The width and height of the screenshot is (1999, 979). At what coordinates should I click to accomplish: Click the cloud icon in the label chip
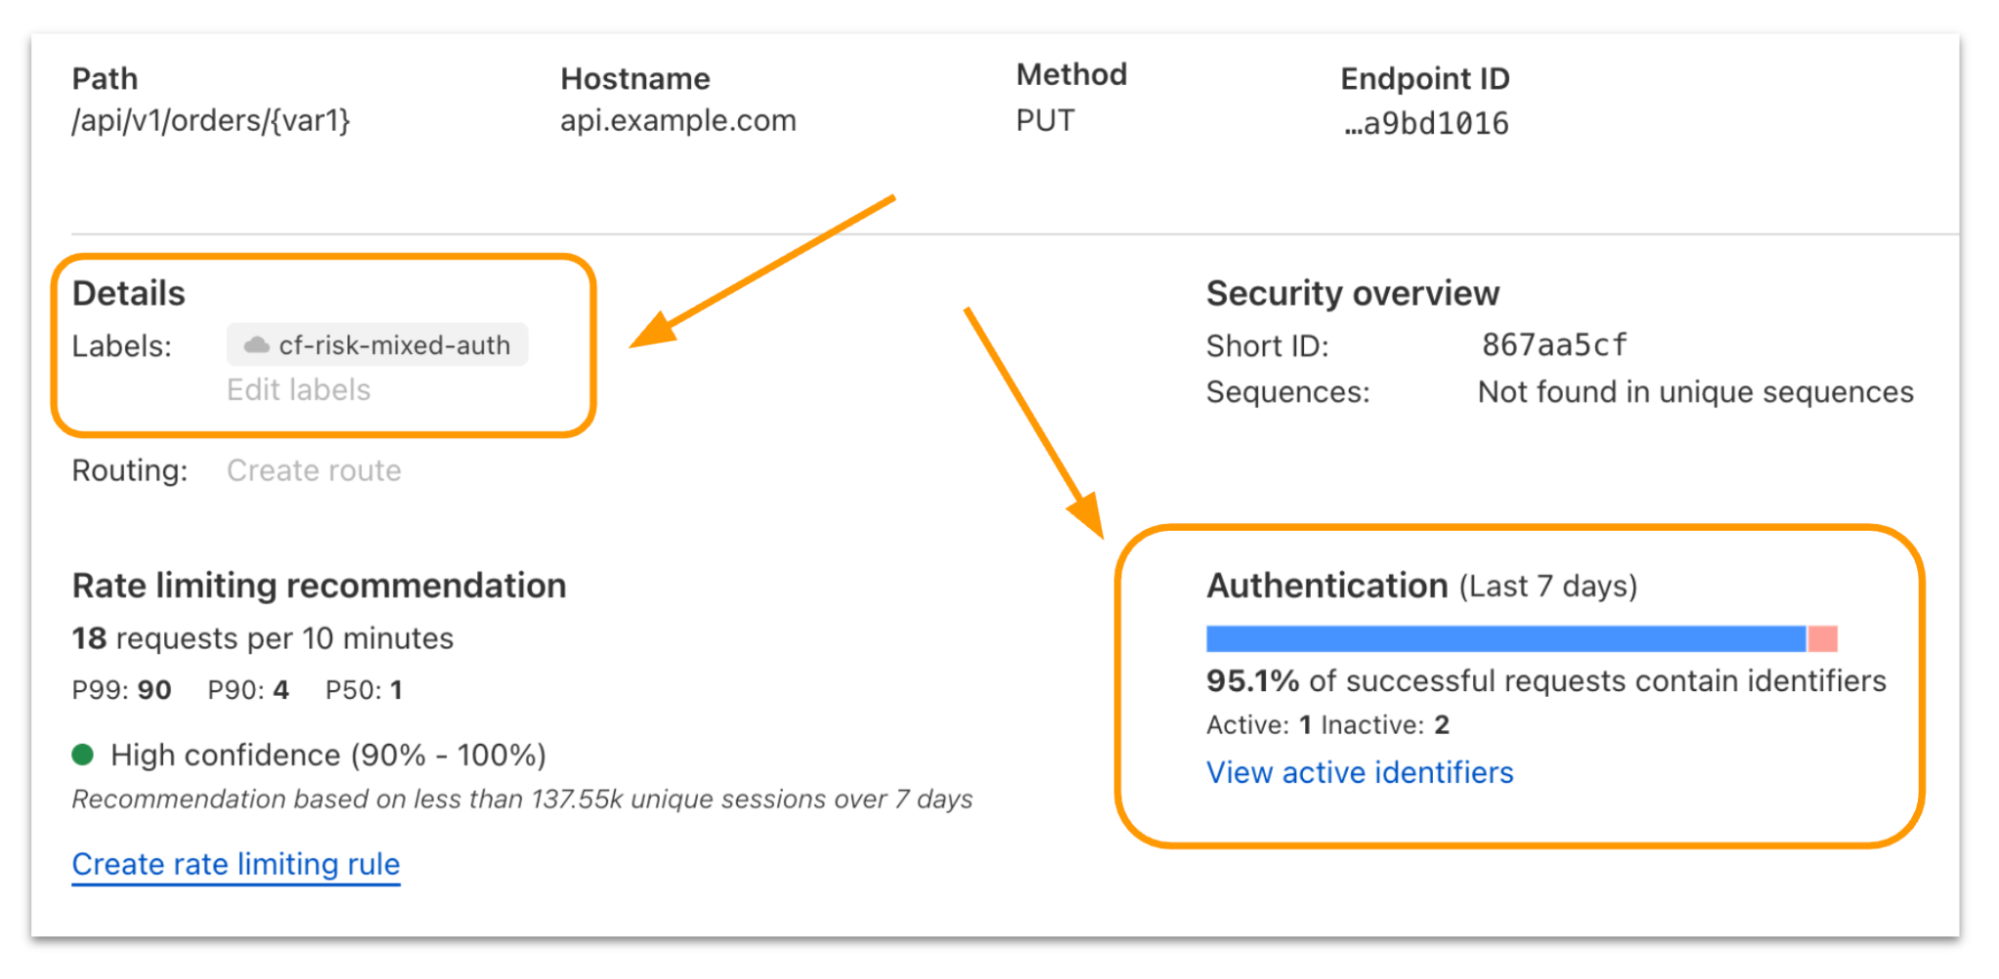coord(257,345)
